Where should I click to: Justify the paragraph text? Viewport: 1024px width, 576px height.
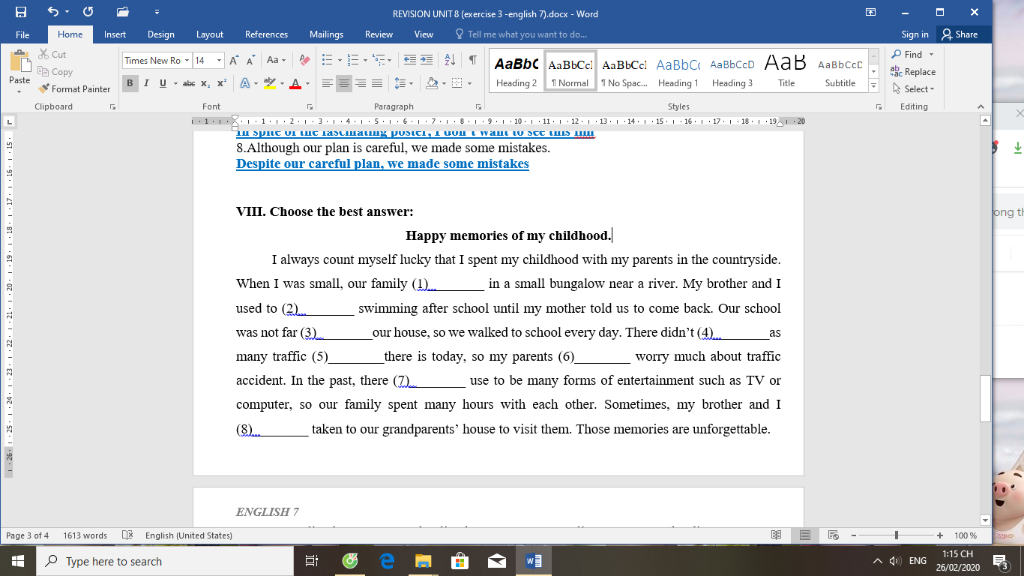(377, 83)
